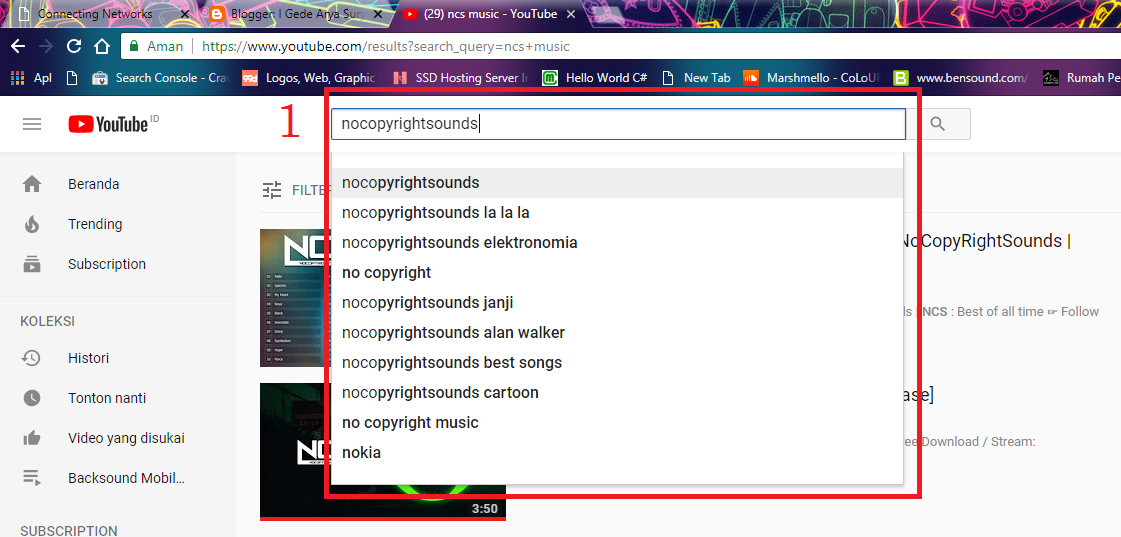Go to the browser home page icon
The height and width of the screenshot is (537, 1121).
click(x=102, y=46)
